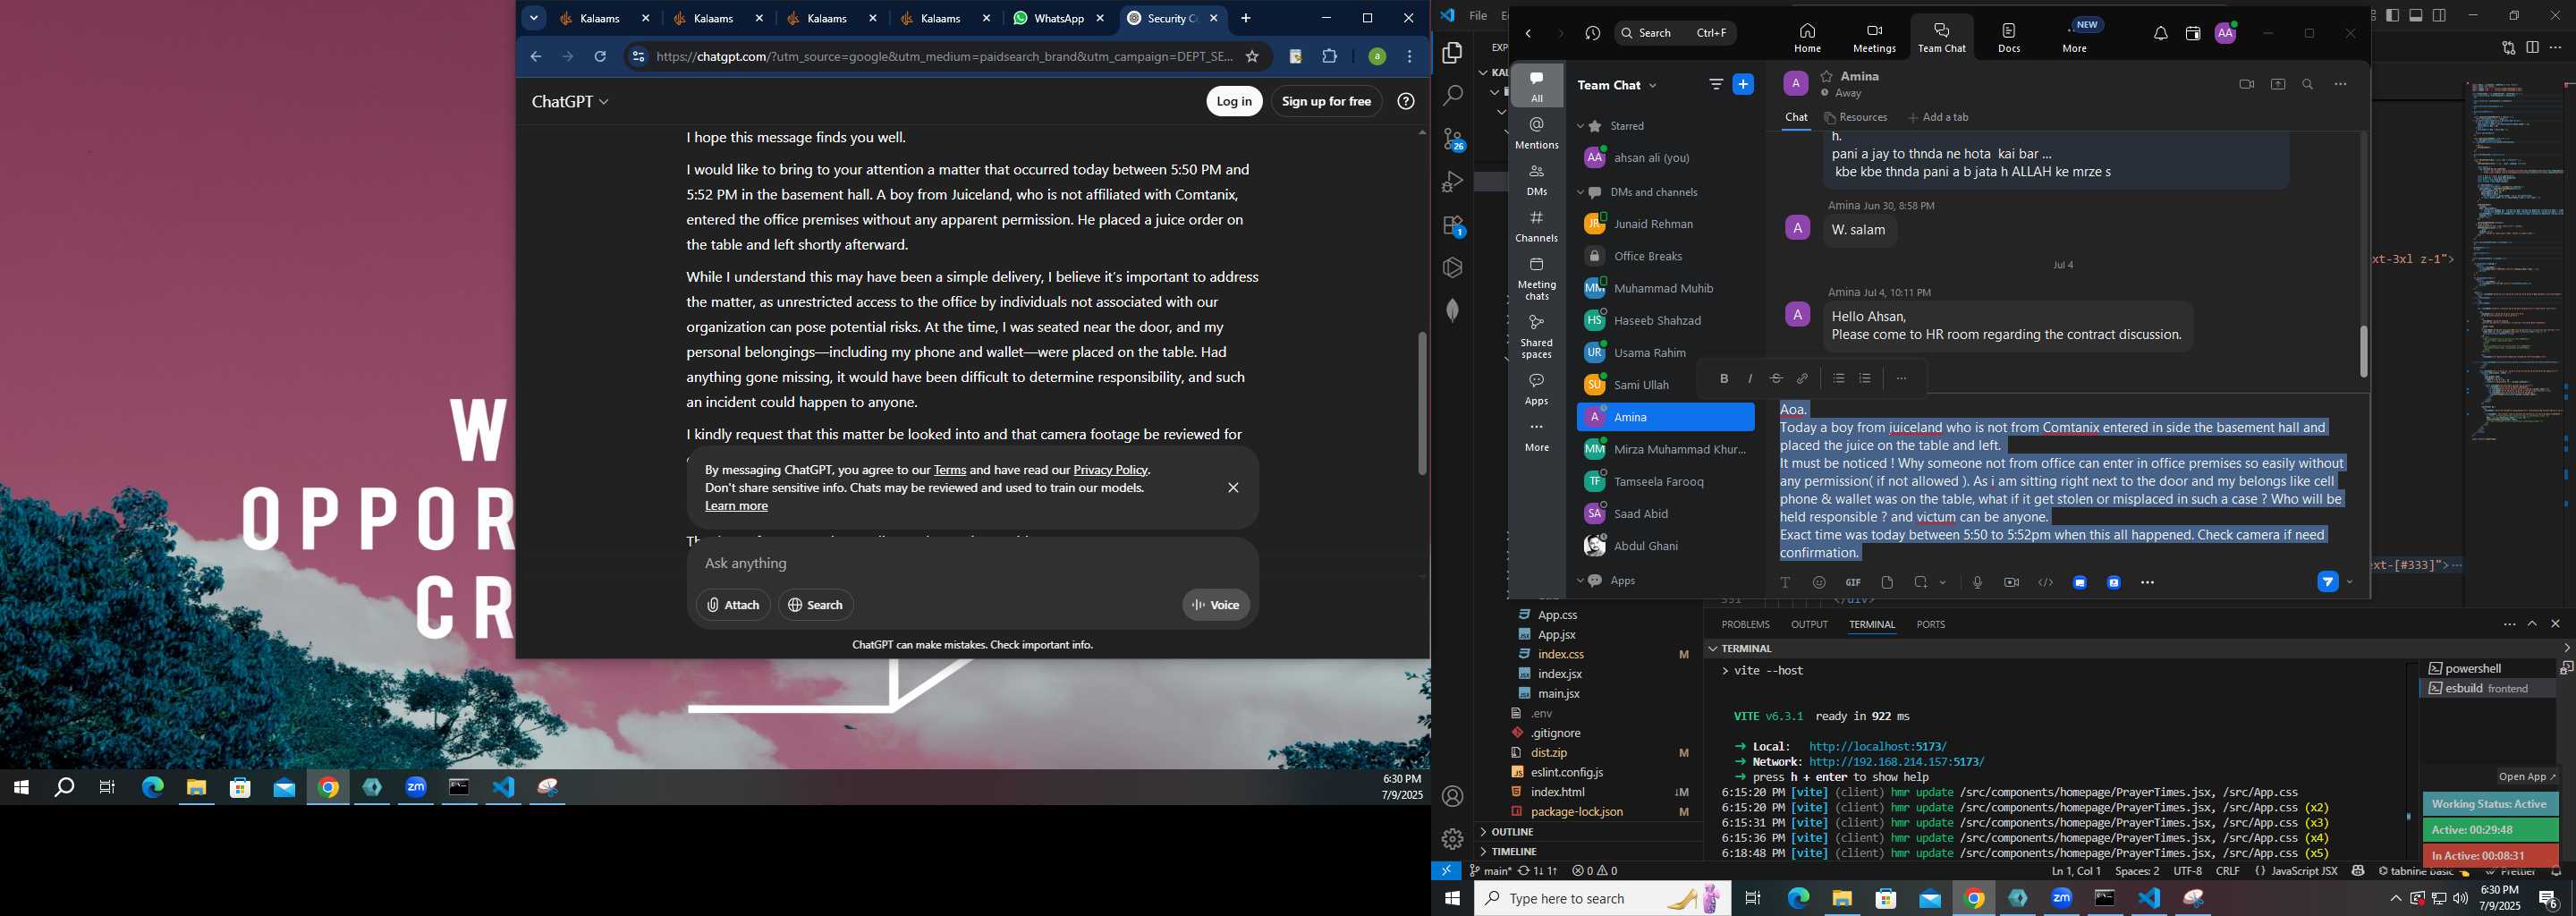The image size is (2576, 916).
Task: Switch to the Zoom Home tab
Action: (x=1807, y=38)
